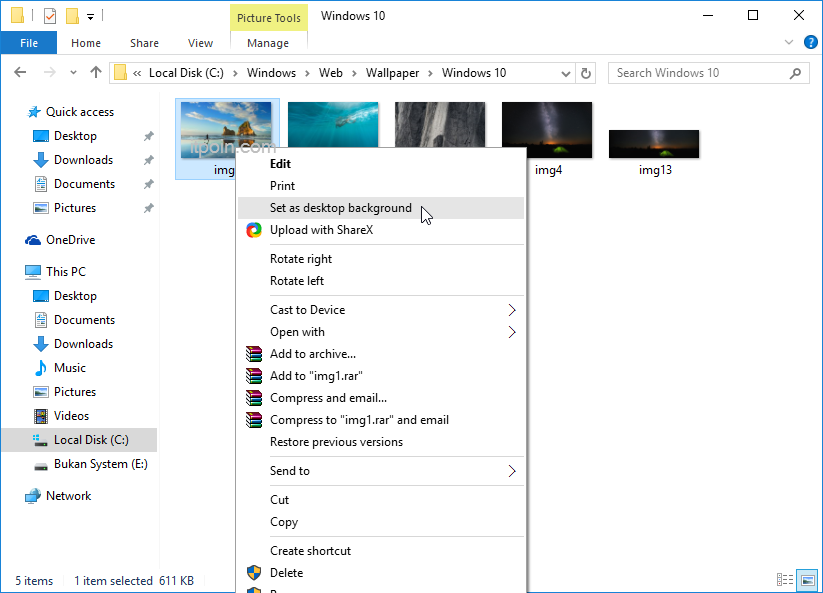
Task: Select the img13 wide night thumbnail
Action: point(654,144)
